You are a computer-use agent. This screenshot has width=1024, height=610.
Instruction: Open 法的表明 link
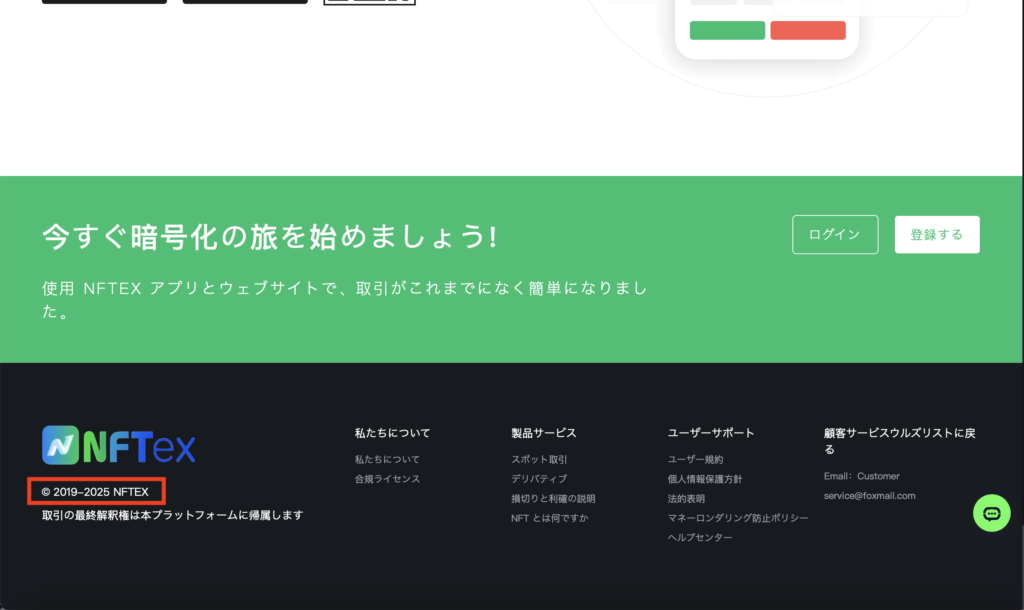coord(686,499)
